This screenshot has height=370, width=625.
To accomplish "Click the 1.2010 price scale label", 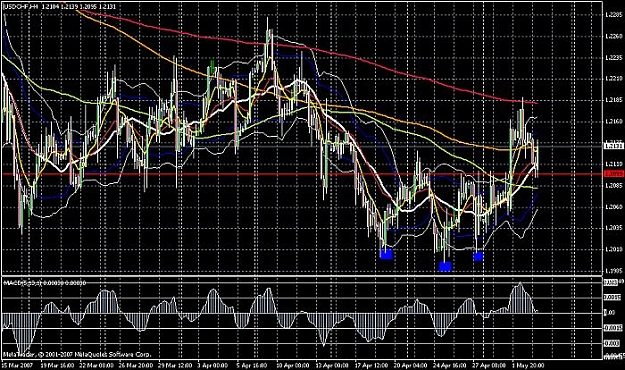I will [613, 250].
